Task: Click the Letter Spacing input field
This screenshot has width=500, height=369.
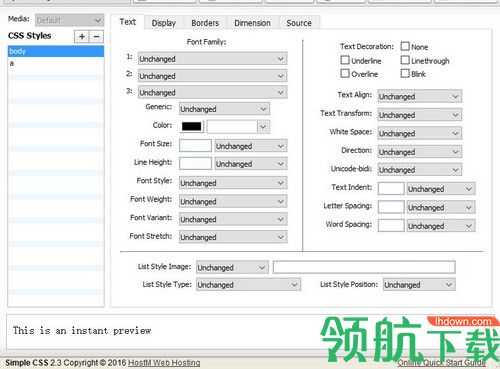Action: (391, 207)
